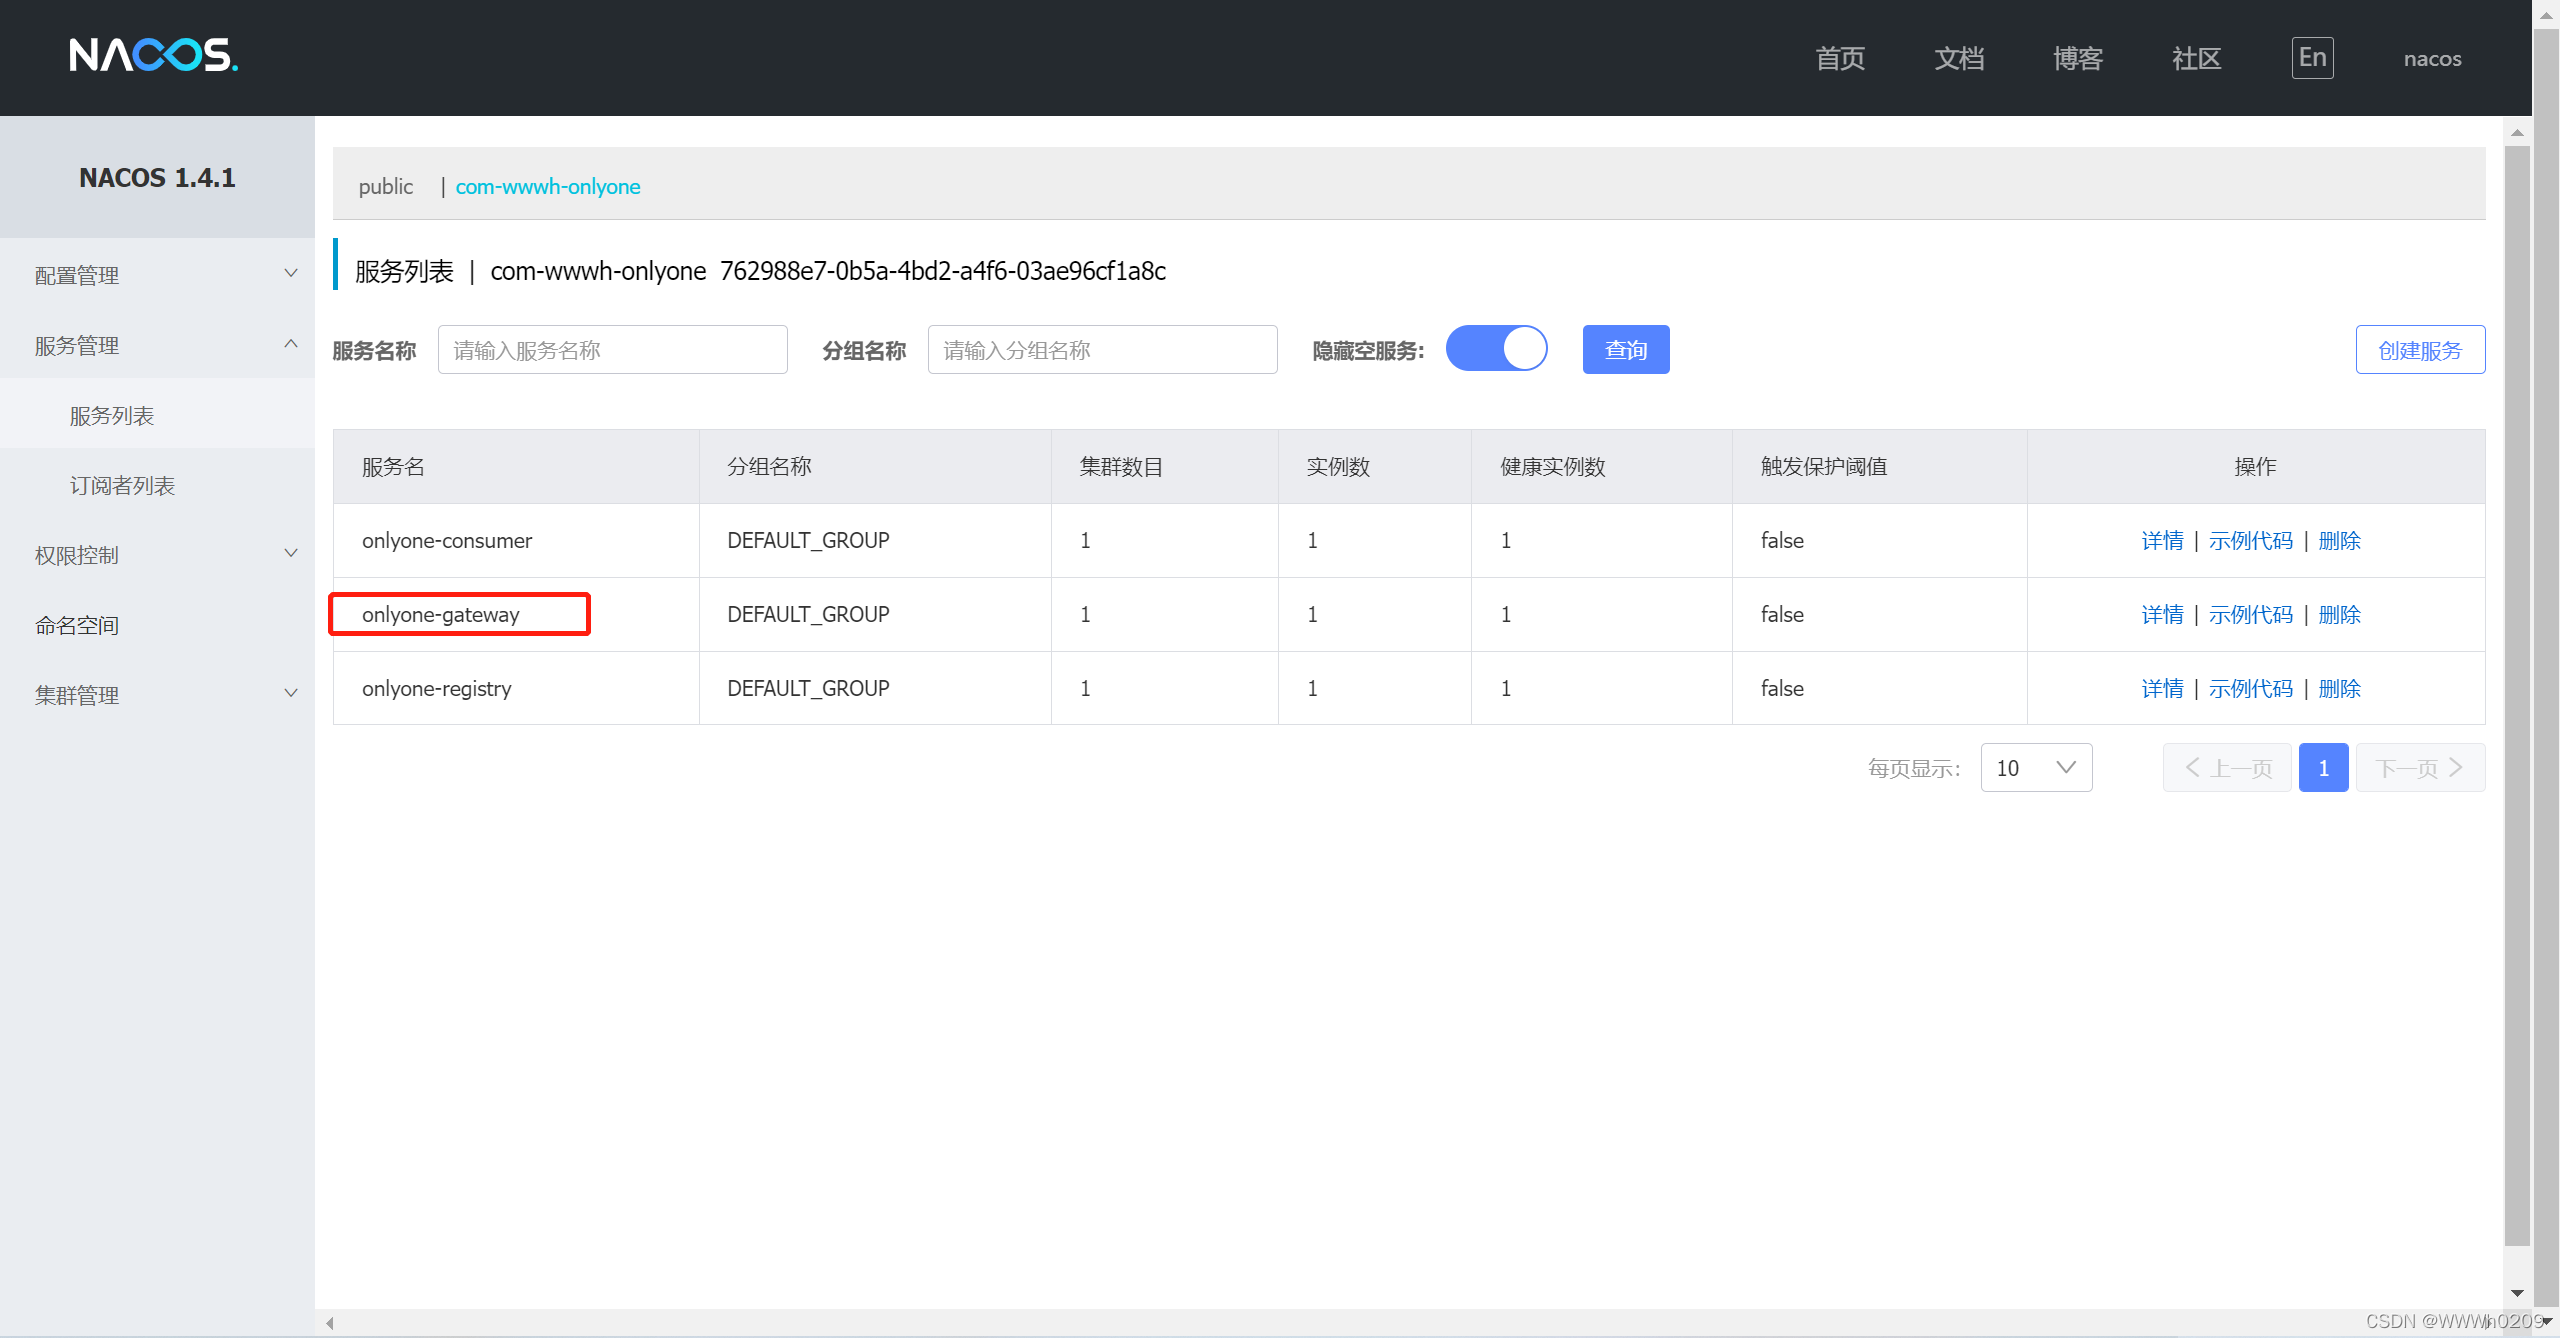Open 示例代码 for onlyone-gateway
This screenshot has height=1338, width=2560.
click(2250, 615)
